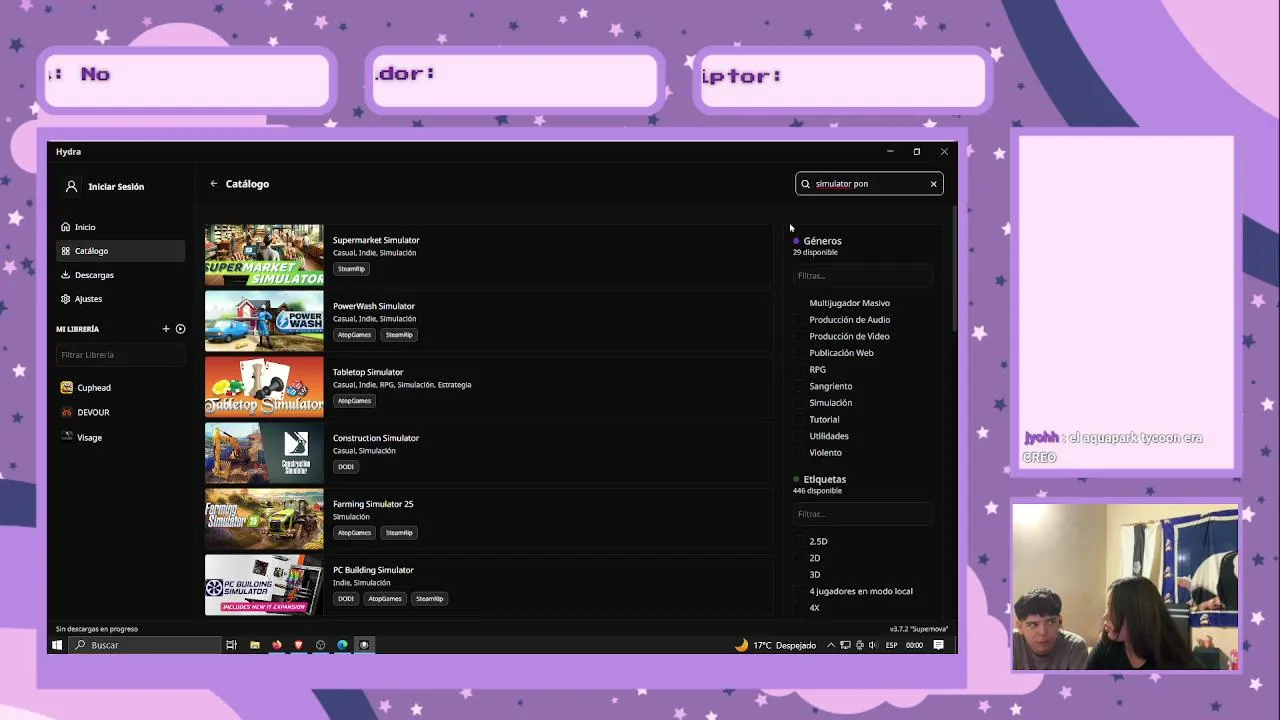Click the filter panel scrollbar
The image size is (1280, 720).
954,270
